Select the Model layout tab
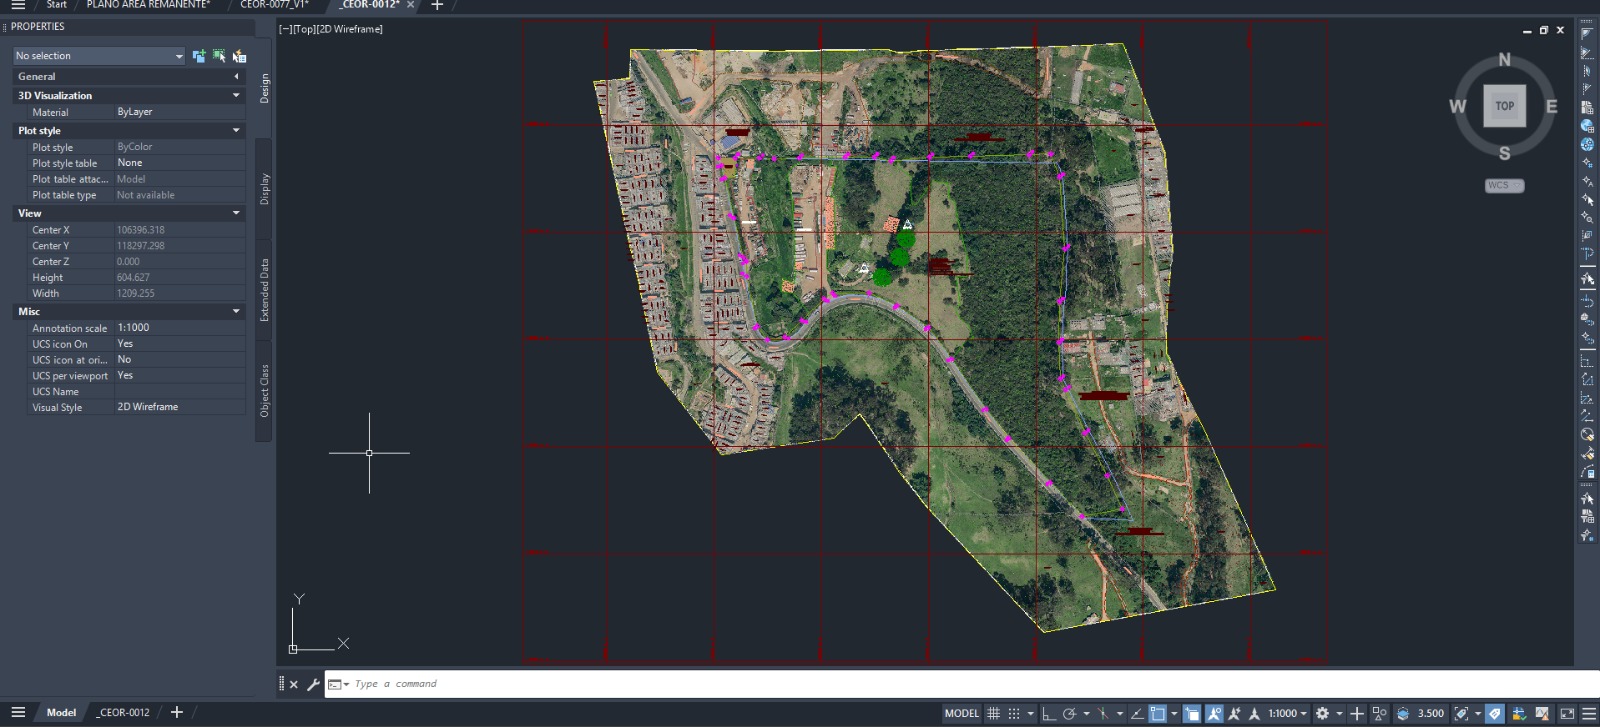The width and height of the screenshot is (1600, 727). click(61, 713)
